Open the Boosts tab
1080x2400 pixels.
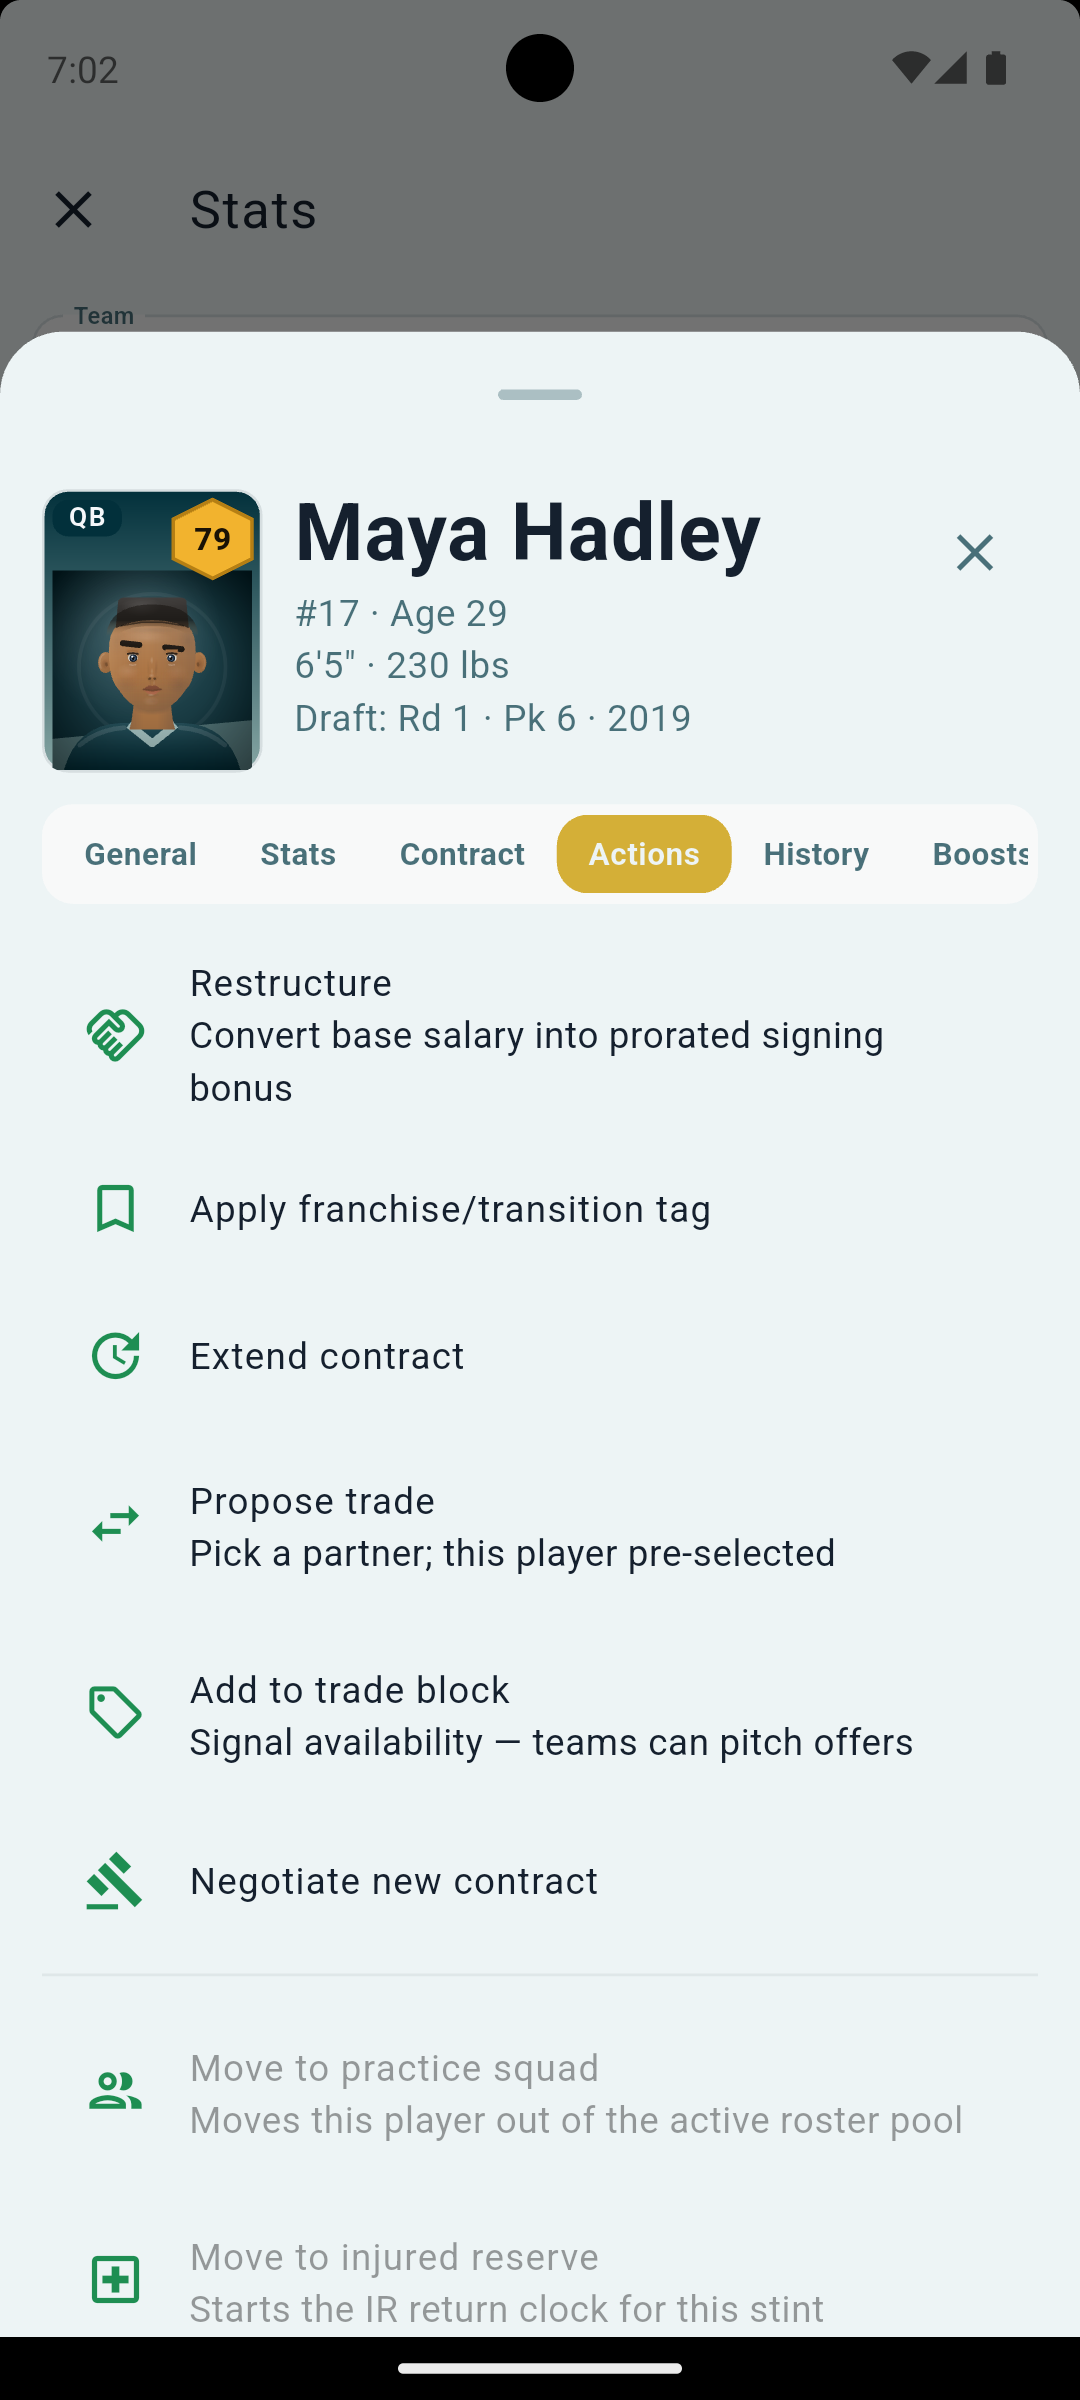tap(980, 854)
